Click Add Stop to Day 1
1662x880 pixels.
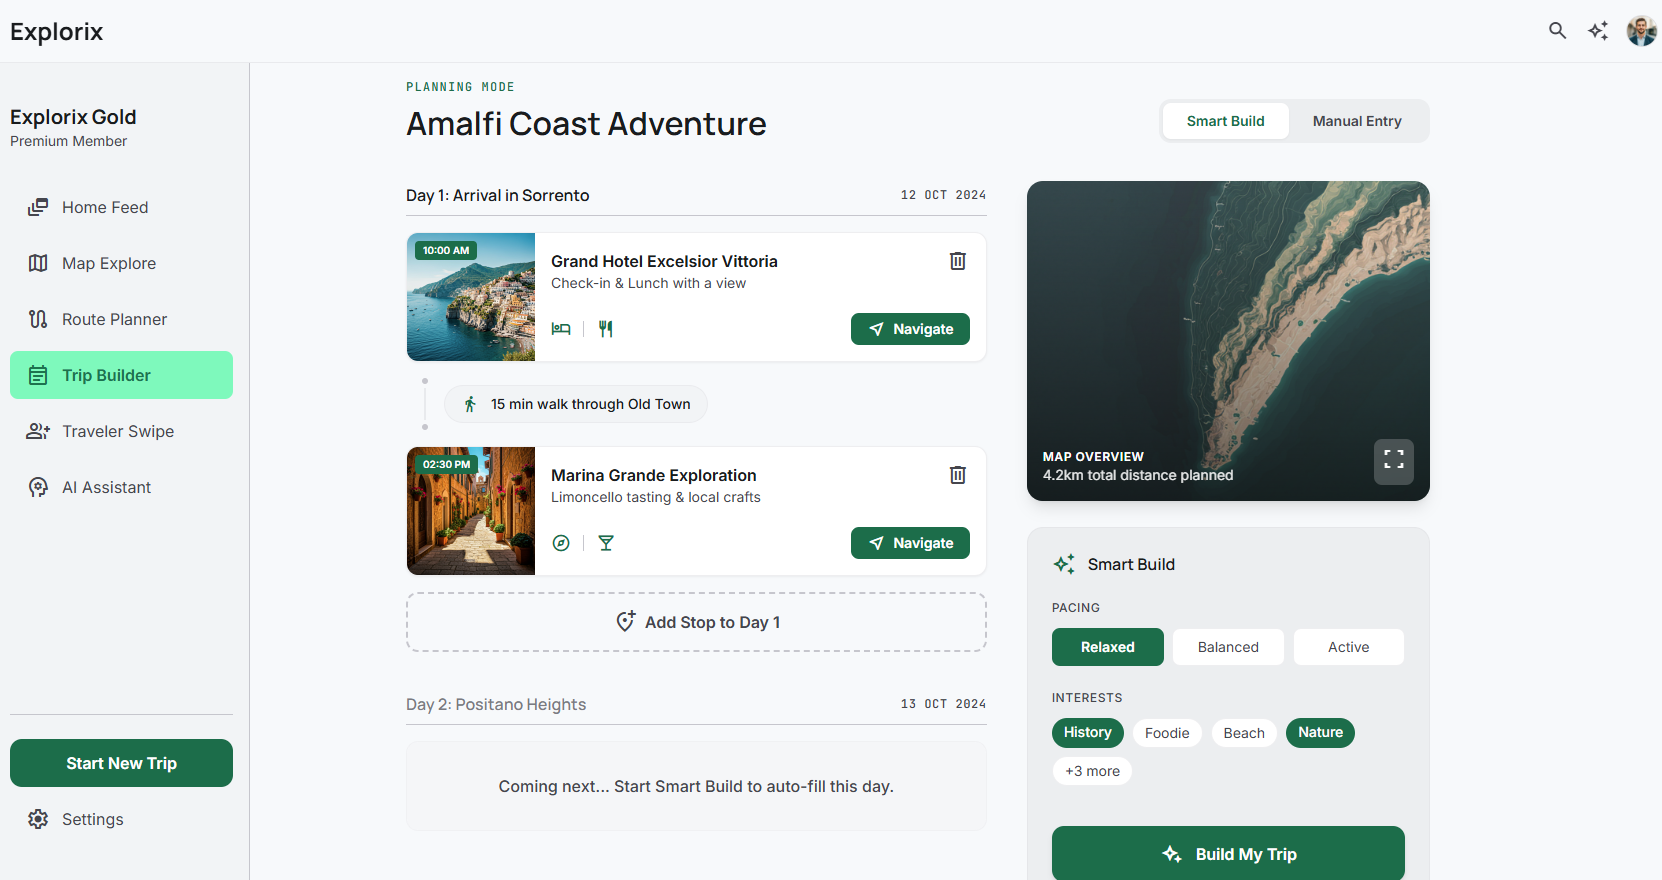coord(696,622)
